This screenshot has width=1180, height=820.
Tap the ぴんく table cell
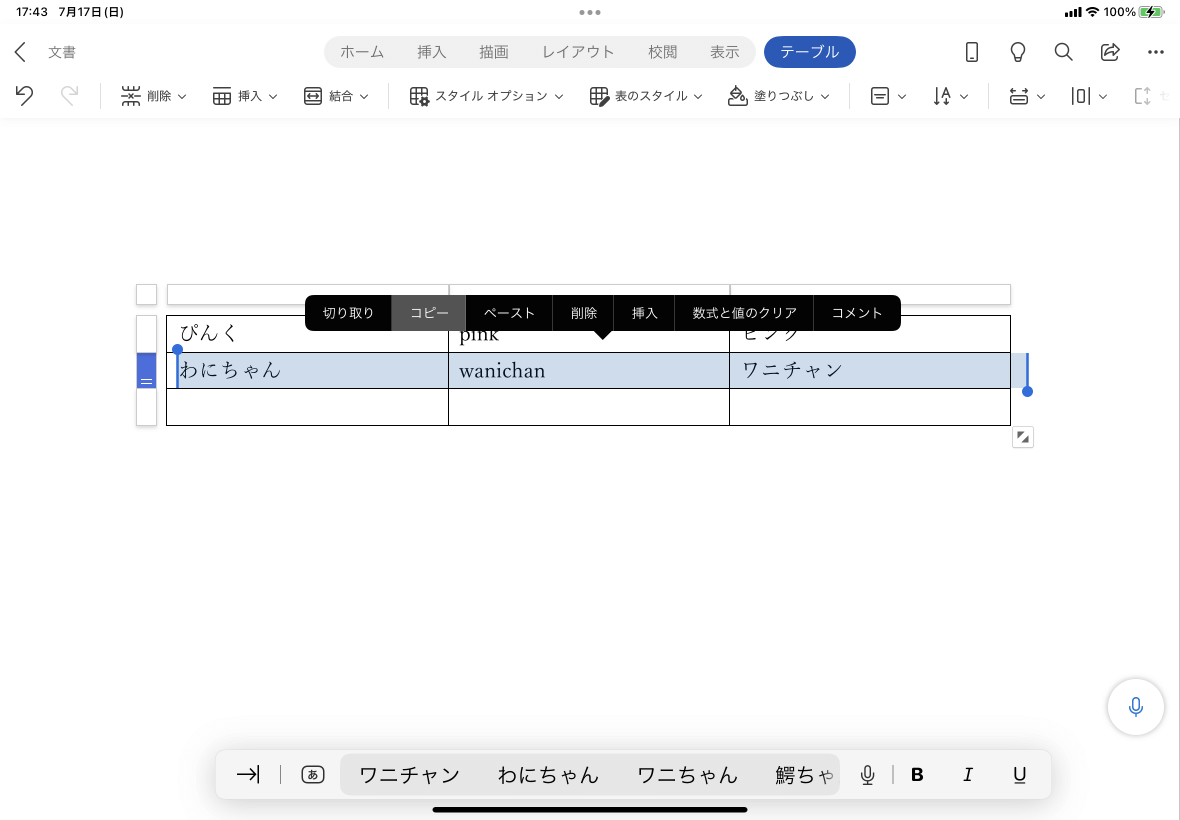pyautogui.click(x=308, y=334)
